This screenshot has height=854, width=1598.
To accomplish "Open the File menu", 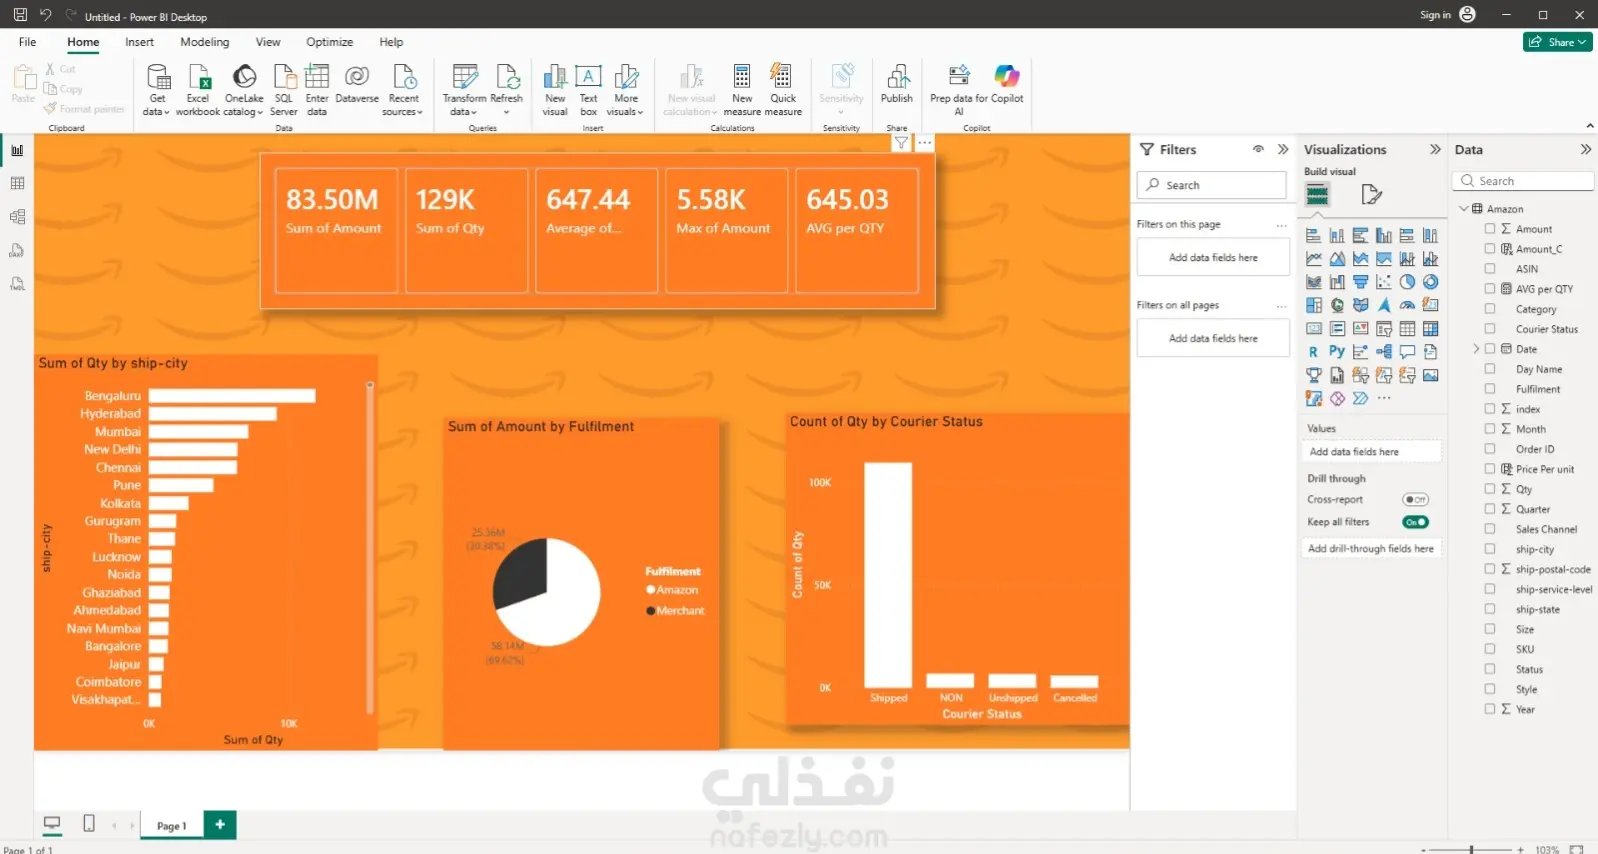I will pyautogui.click(x=27, y=42).
